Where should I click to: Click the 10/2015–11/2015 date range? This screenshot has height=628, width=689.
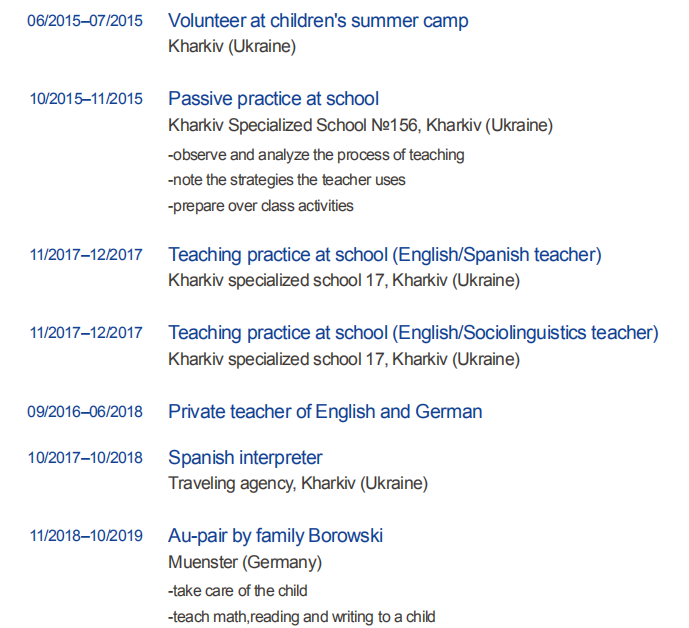click(x=86, y=99)
